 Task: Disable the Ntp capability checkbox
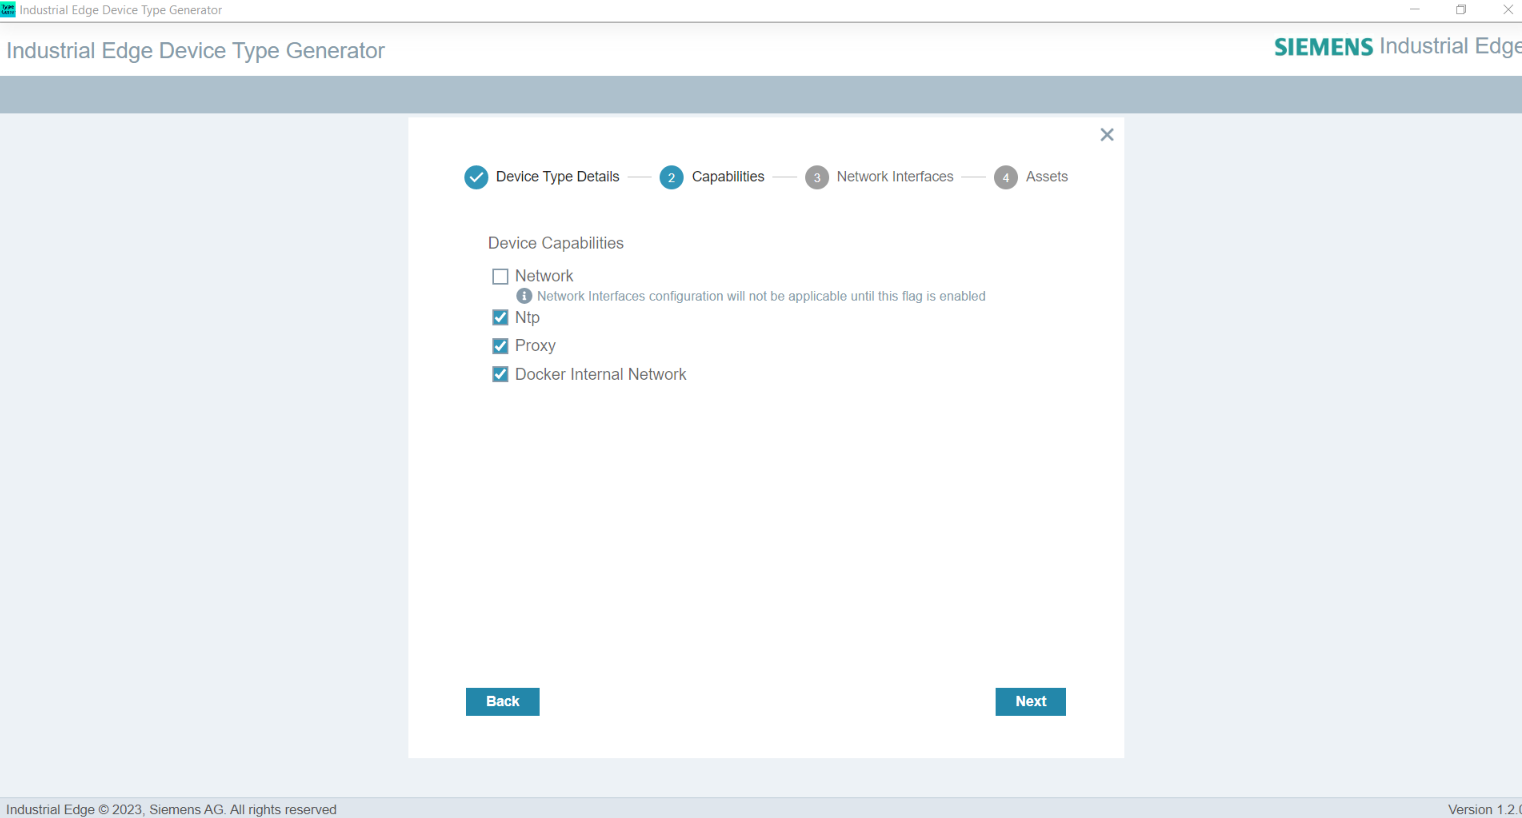pos(500,317)
